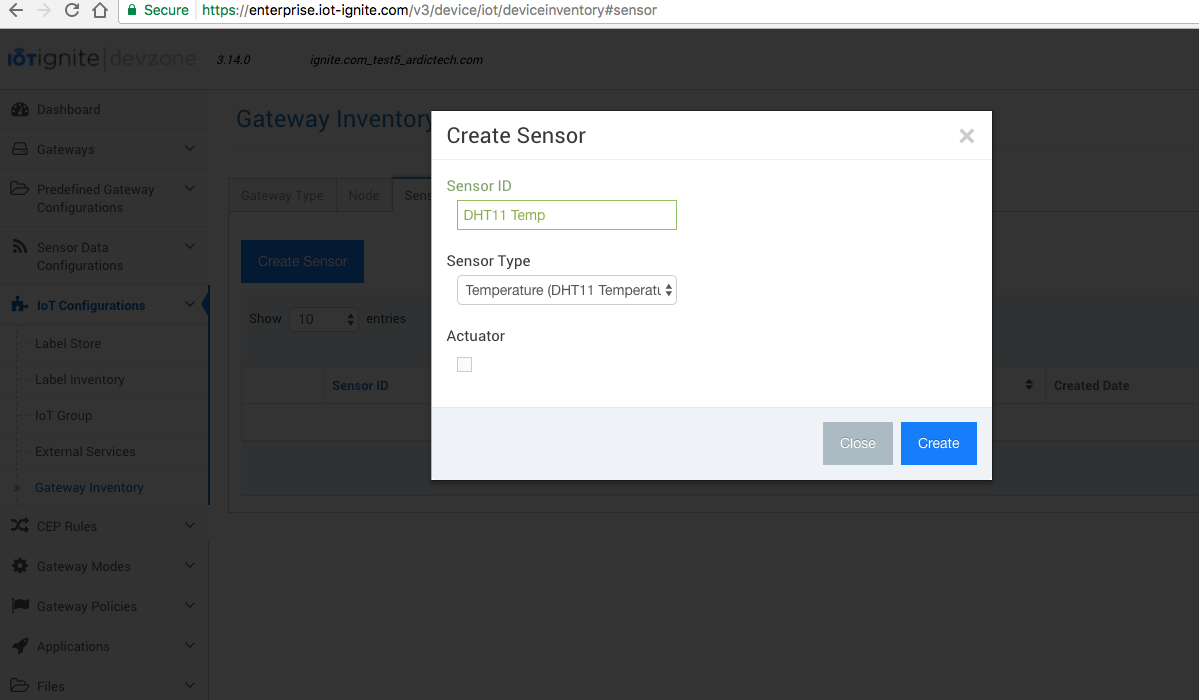Viewport: 1199px width, 700px height.
Task: Select the Gateways icon
Action: [22, 148]
